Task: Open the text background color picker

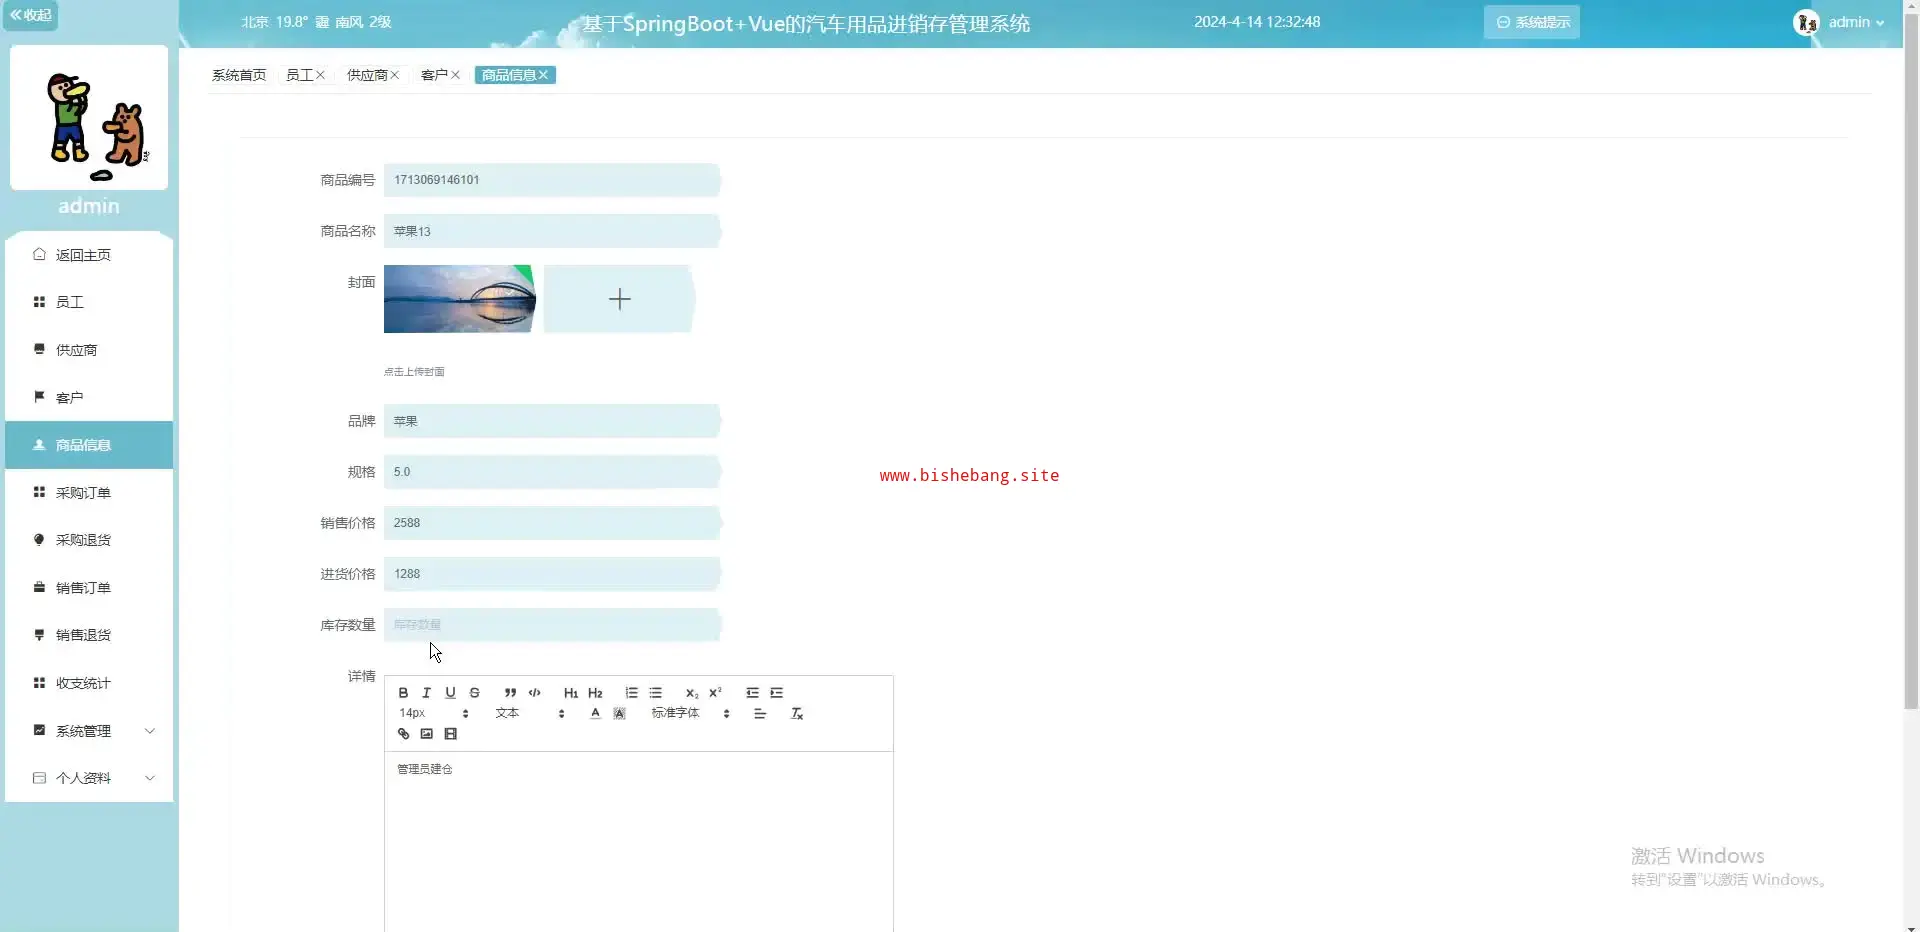Action: point(619,714)
